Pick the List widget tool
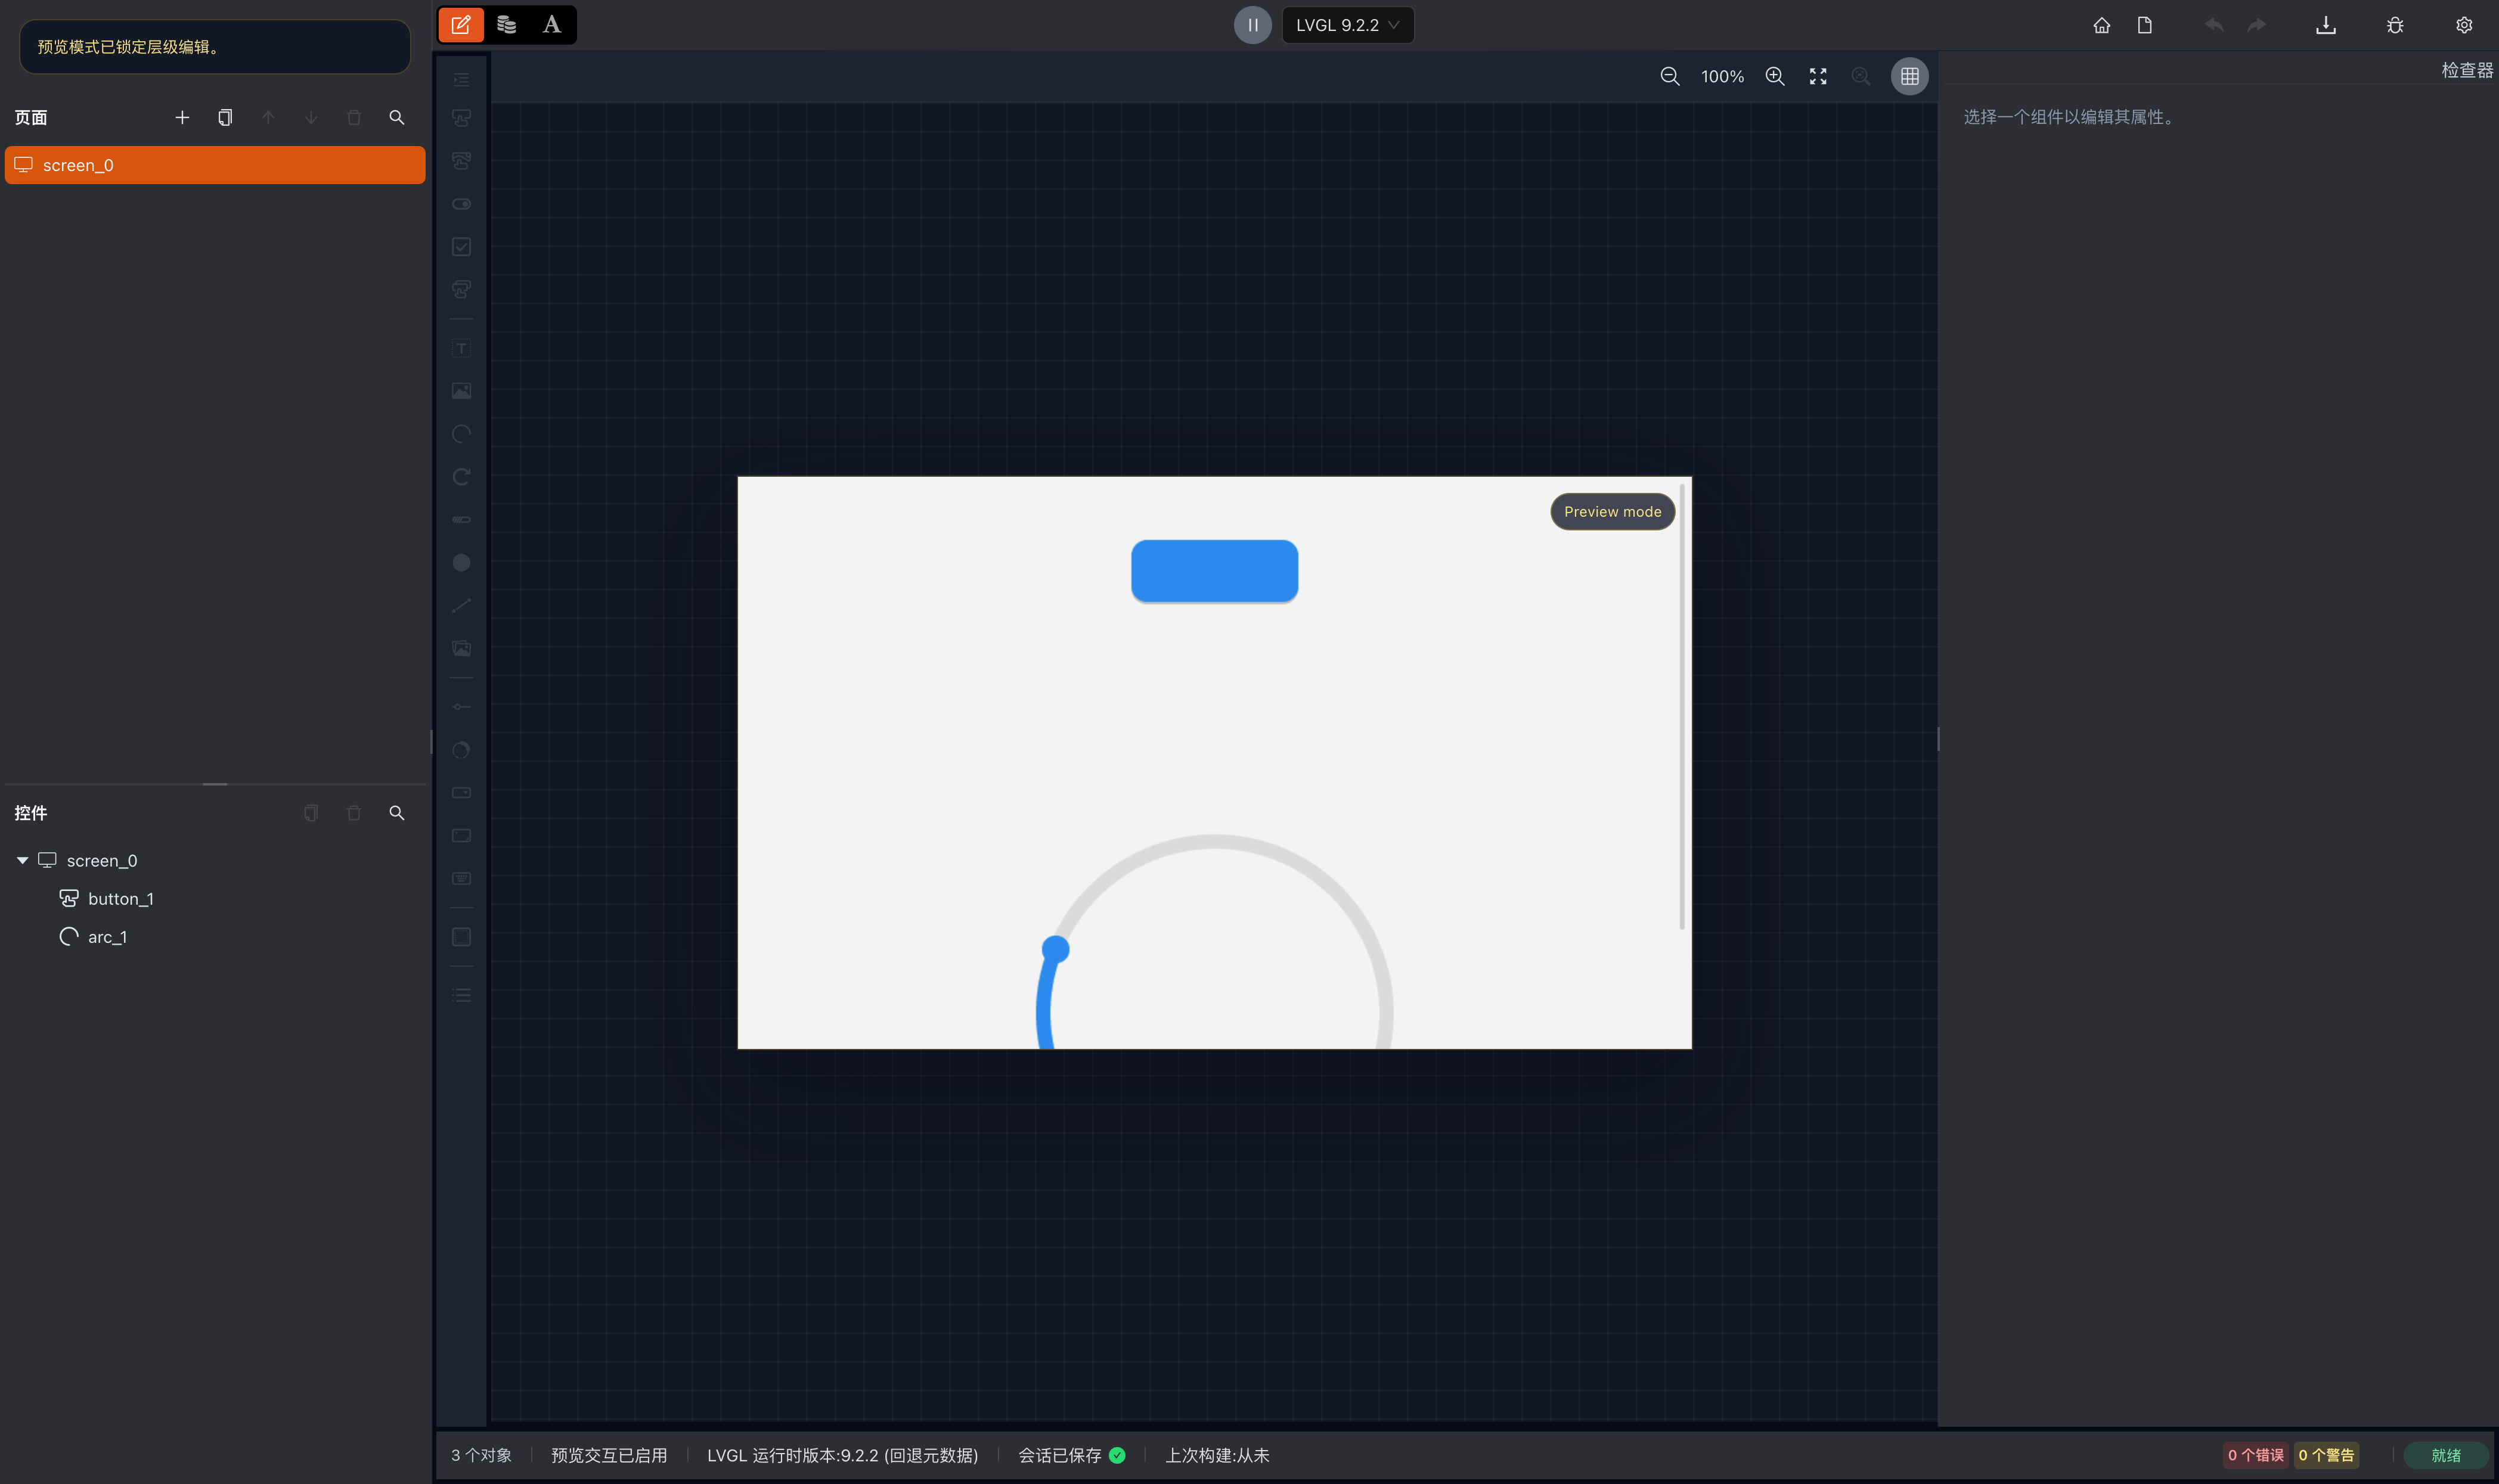 [461, 995]
